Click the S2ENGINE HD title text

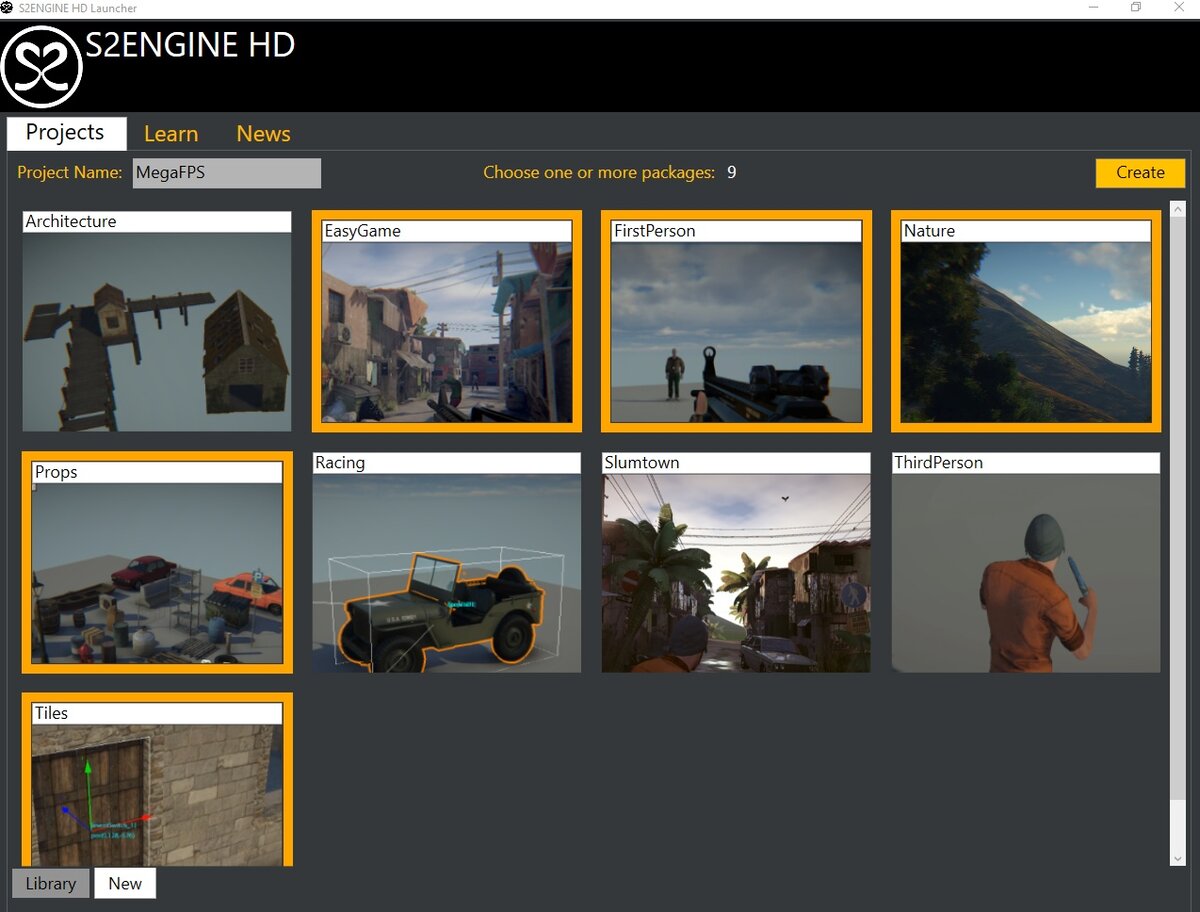(x=190, y=45)
